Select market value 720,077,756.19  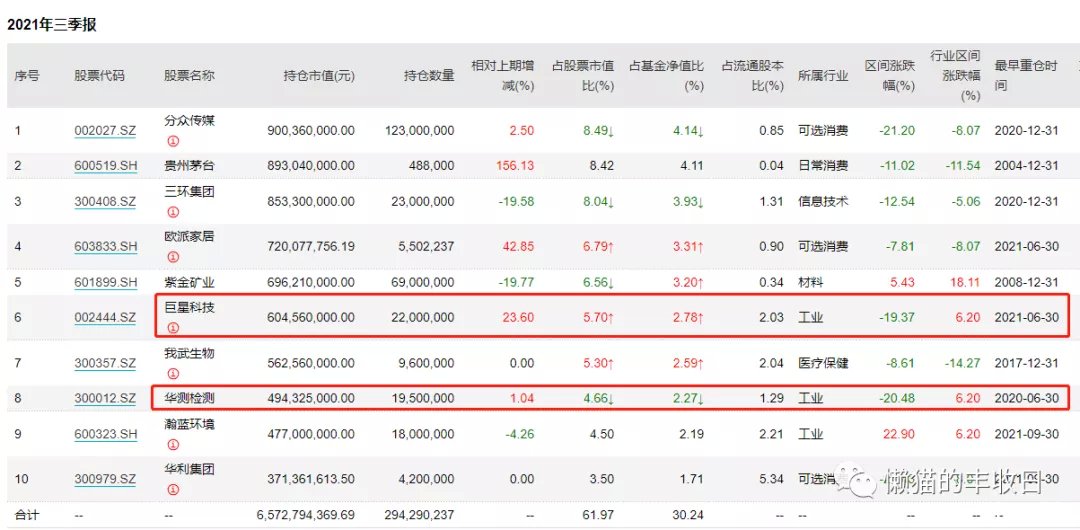point(311,247)
